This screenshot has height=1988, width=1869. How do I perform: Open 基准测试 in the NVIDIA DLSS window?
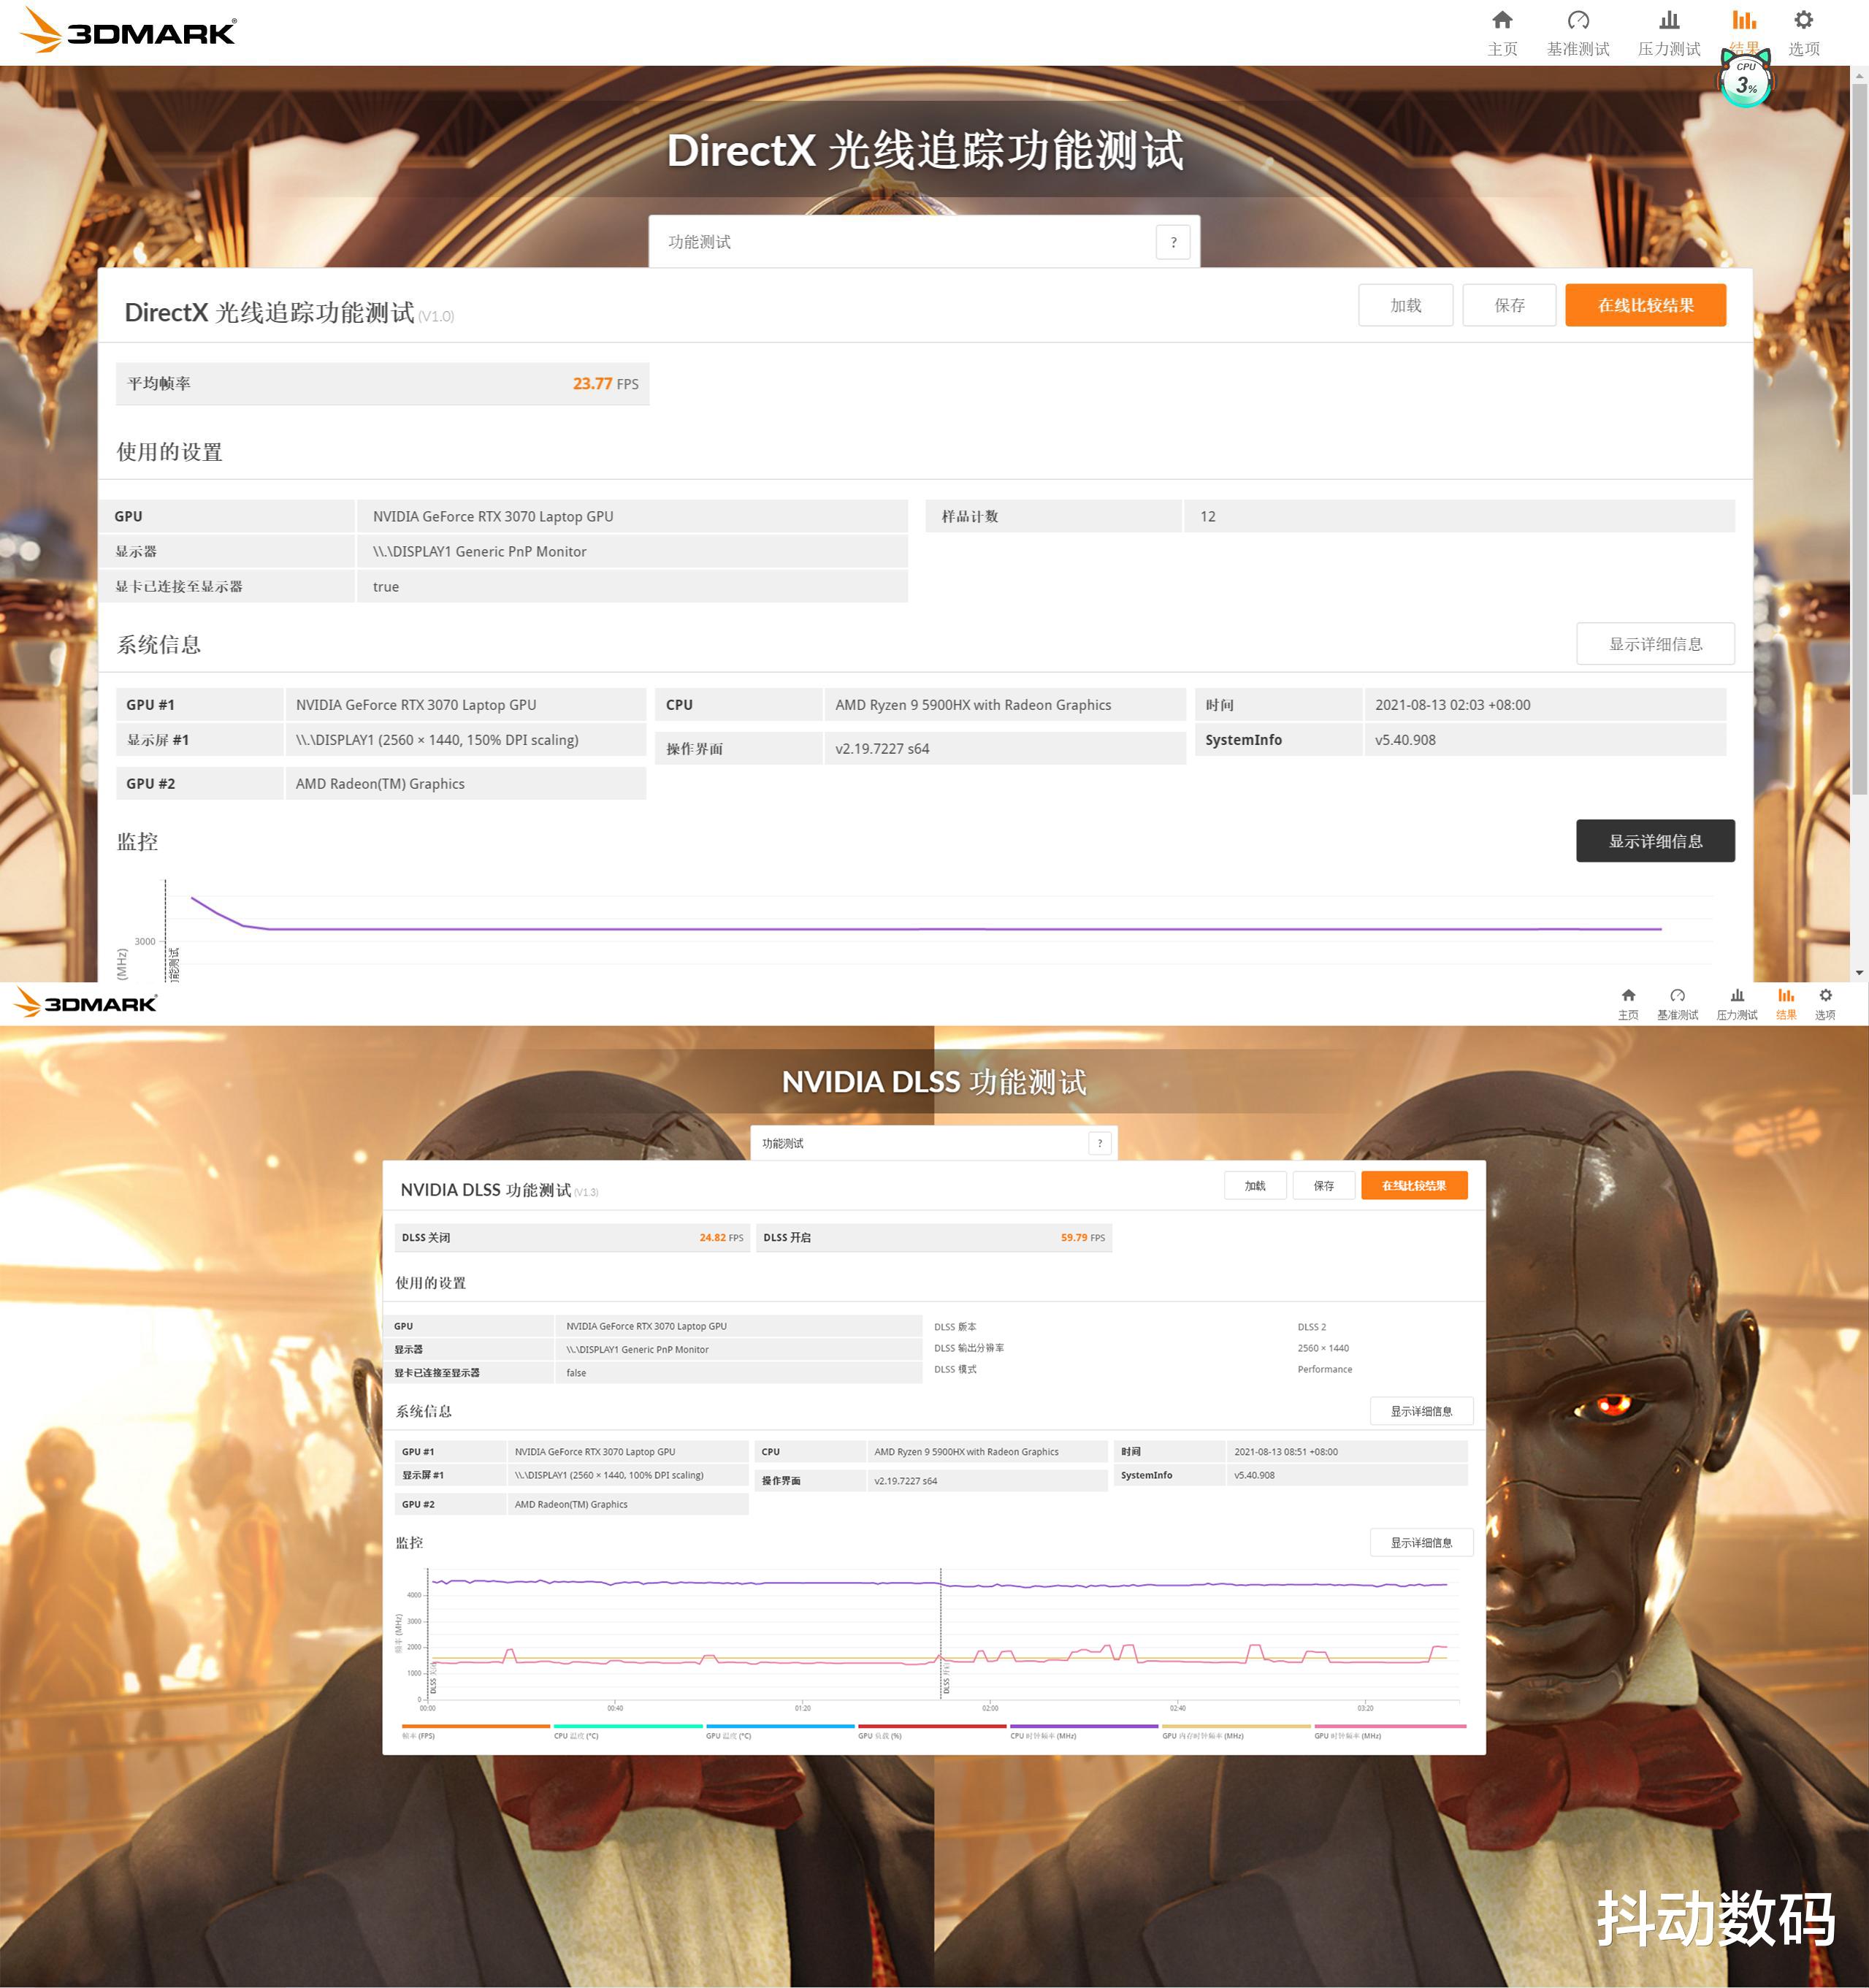(x=1677, y=1004)
